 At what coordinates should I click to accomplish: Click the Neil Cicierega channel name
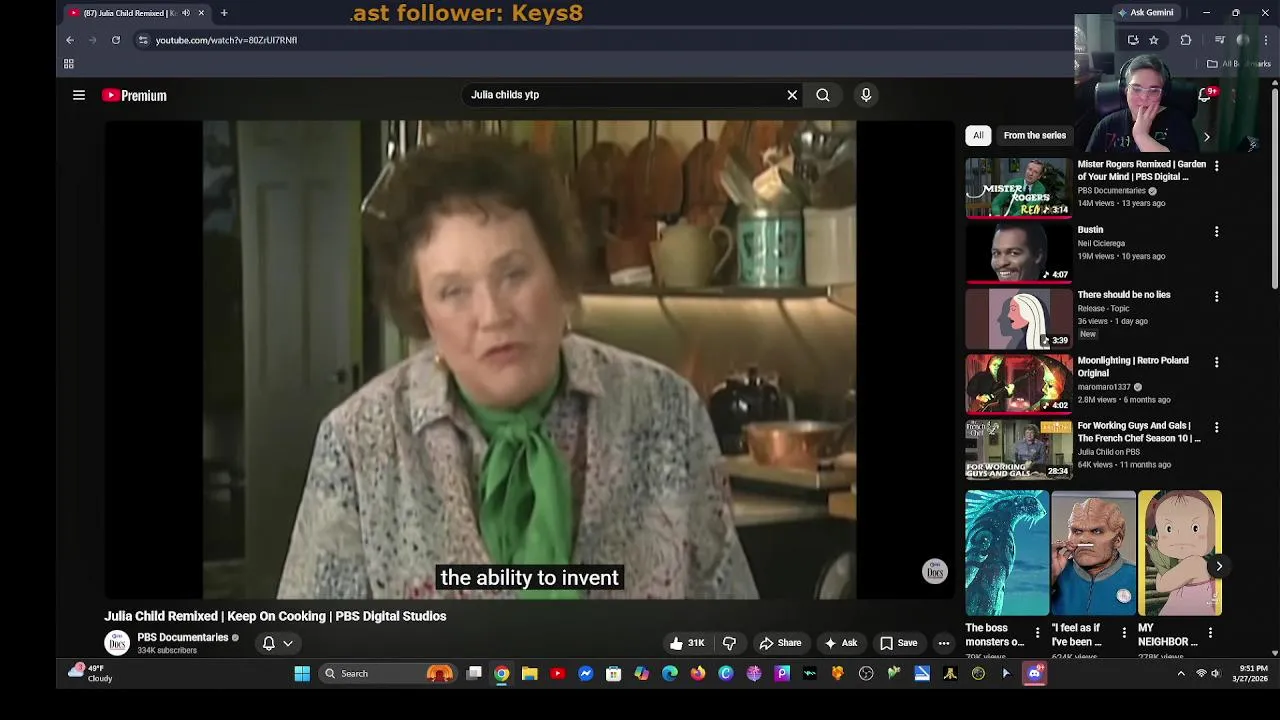[x=1101, y=243]
